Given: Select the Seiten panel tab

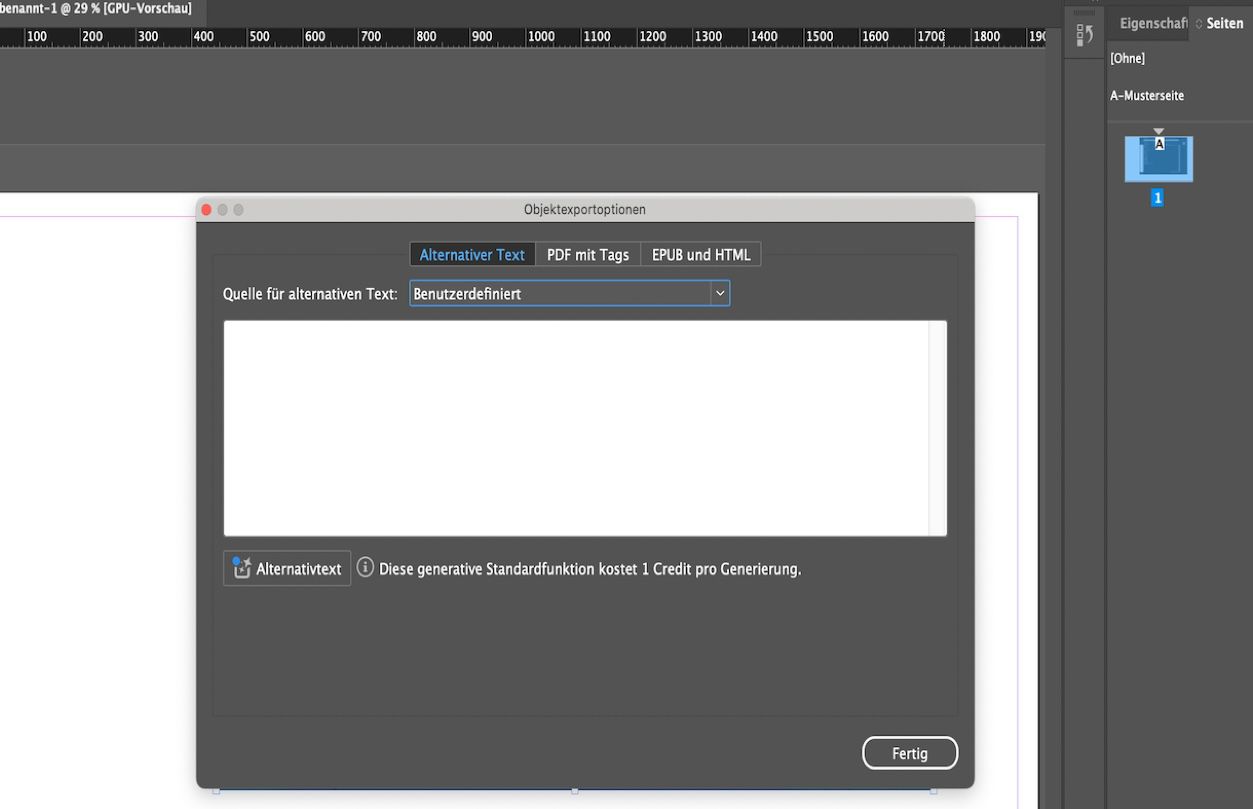Looking at the screenshot, I should pos(1222,23).
